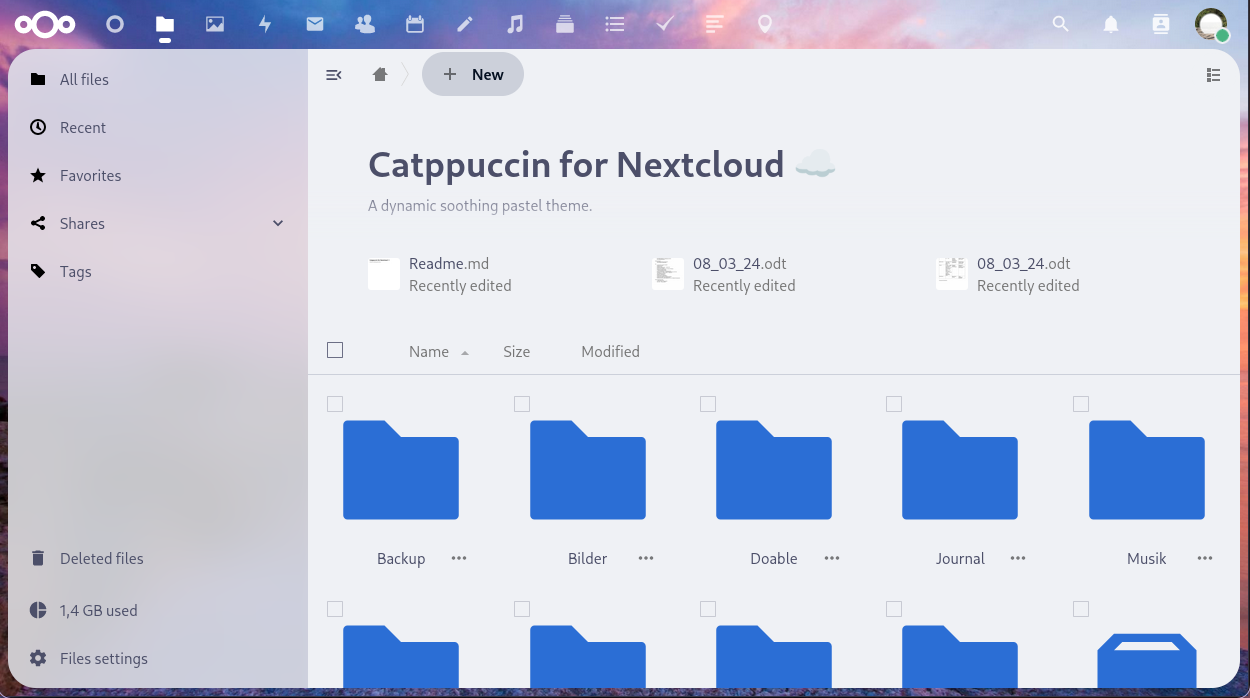
Task: Open the Photos app icon
Action: click(215, 24)
